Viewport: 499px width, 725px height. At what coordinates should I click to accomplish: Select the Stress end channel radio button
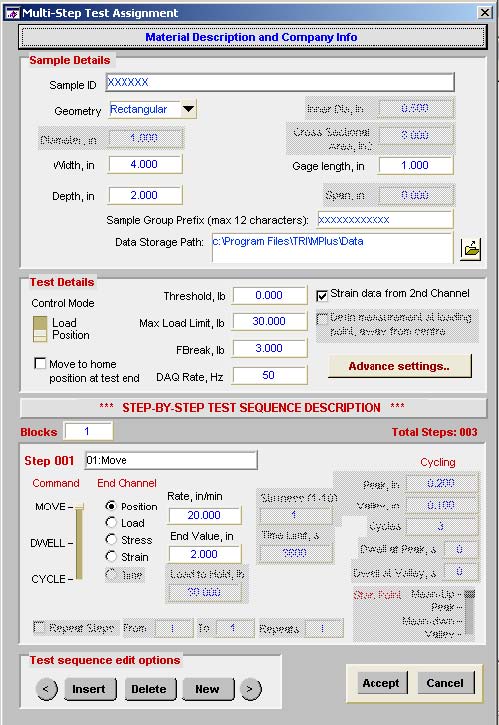(111, 540)
